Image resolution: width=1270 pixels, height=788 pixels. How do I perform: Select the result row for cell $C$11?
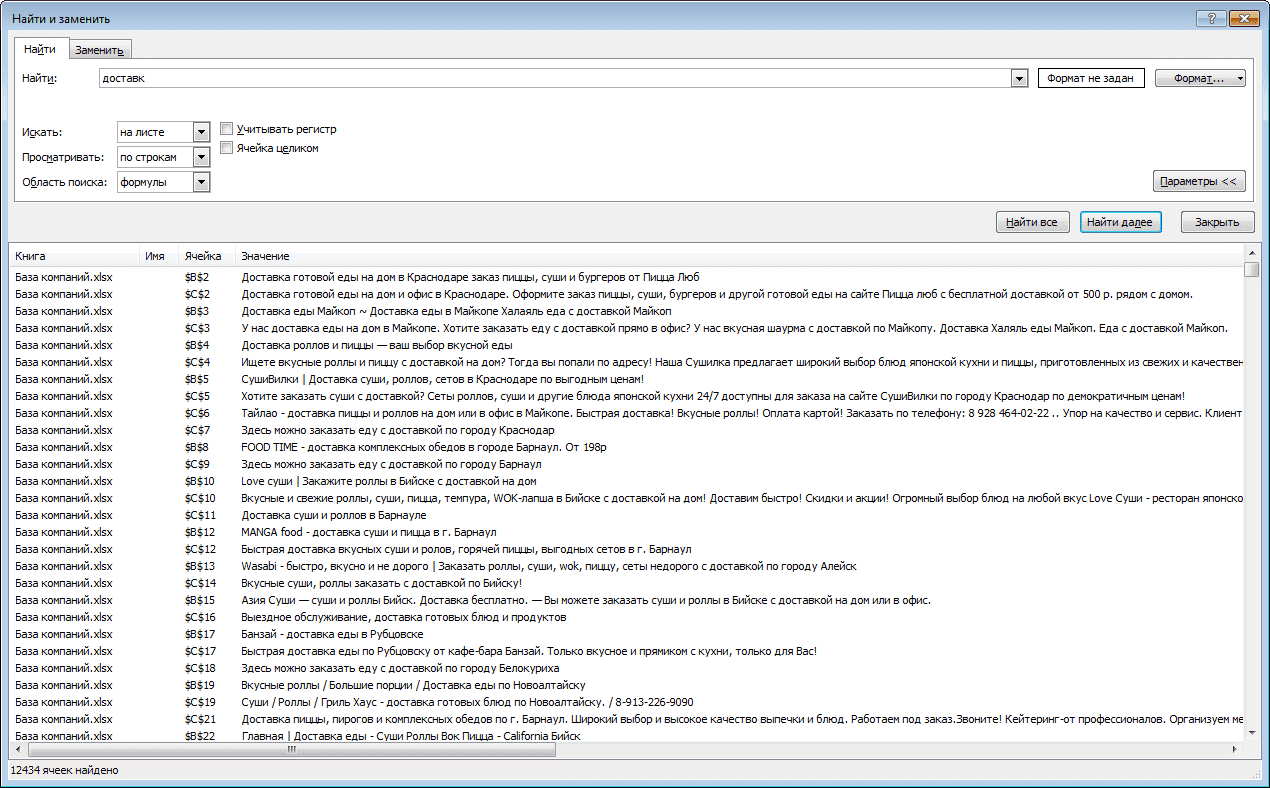[626, 515]
